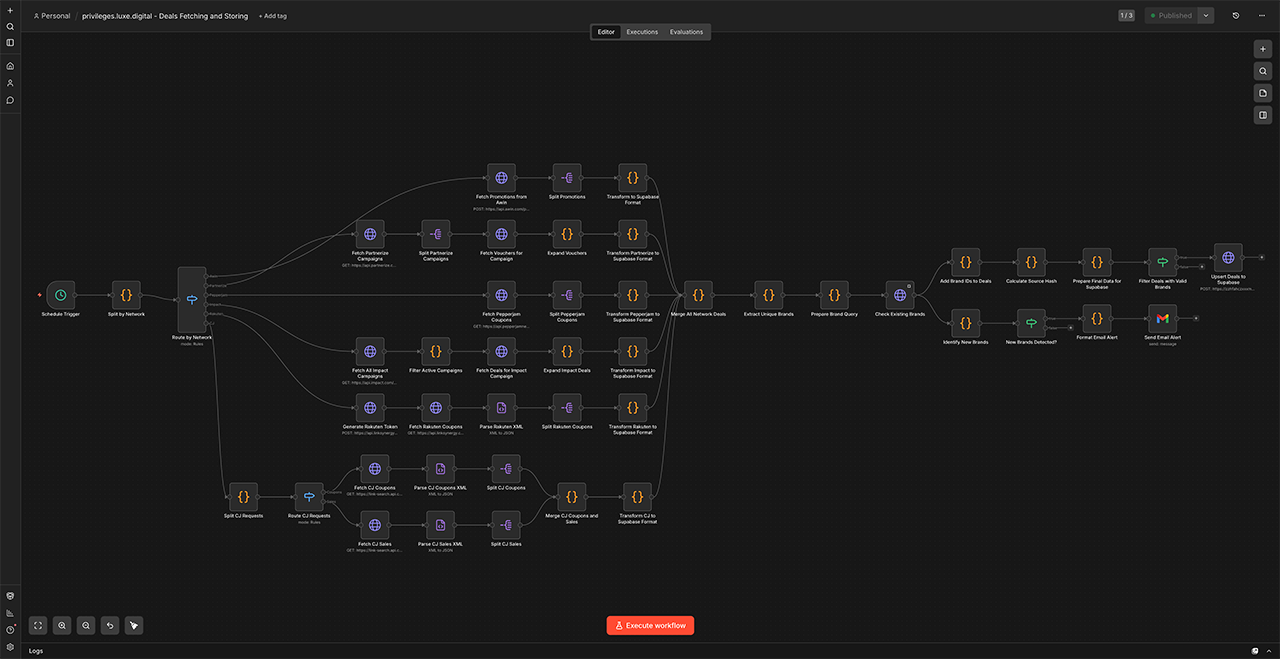Select the Route CJ Requests node
The width and height of the screenshot is (1280, 659).
click(308, 497)
